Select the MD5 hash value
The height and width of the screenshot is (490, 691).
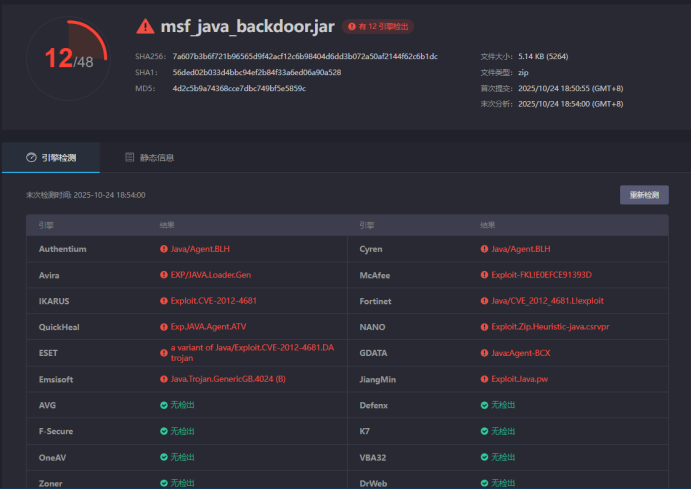pos(239,88)
